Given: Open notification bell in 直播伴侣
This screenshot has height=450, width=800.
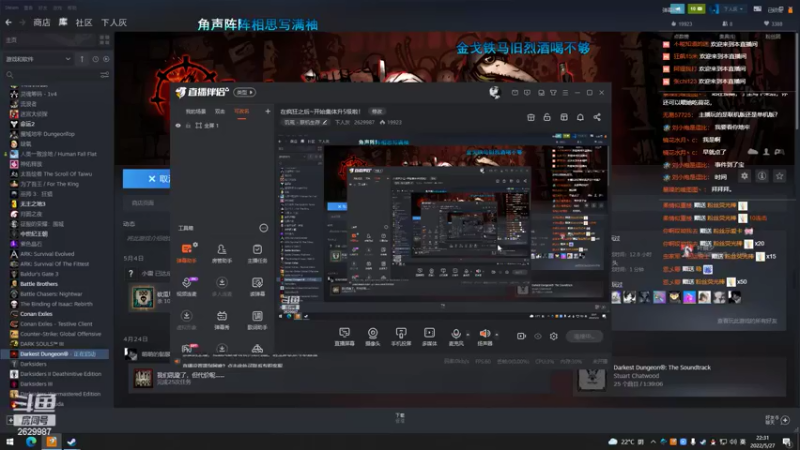Looking at the screenshot, I should point(580,117).
